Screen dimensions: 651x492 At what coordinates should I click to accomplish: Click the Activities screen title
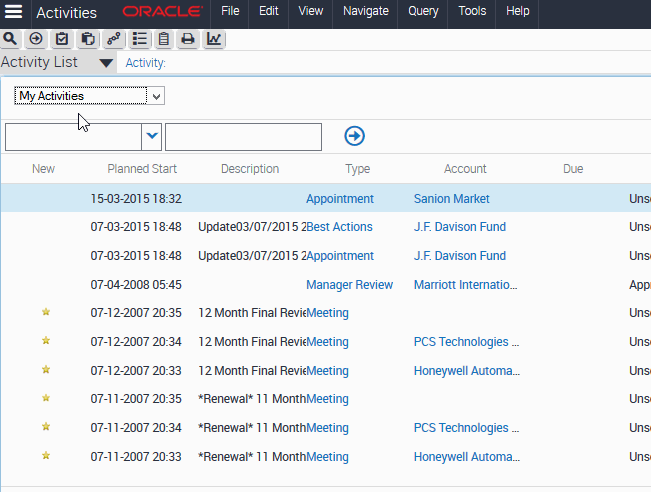66,13
